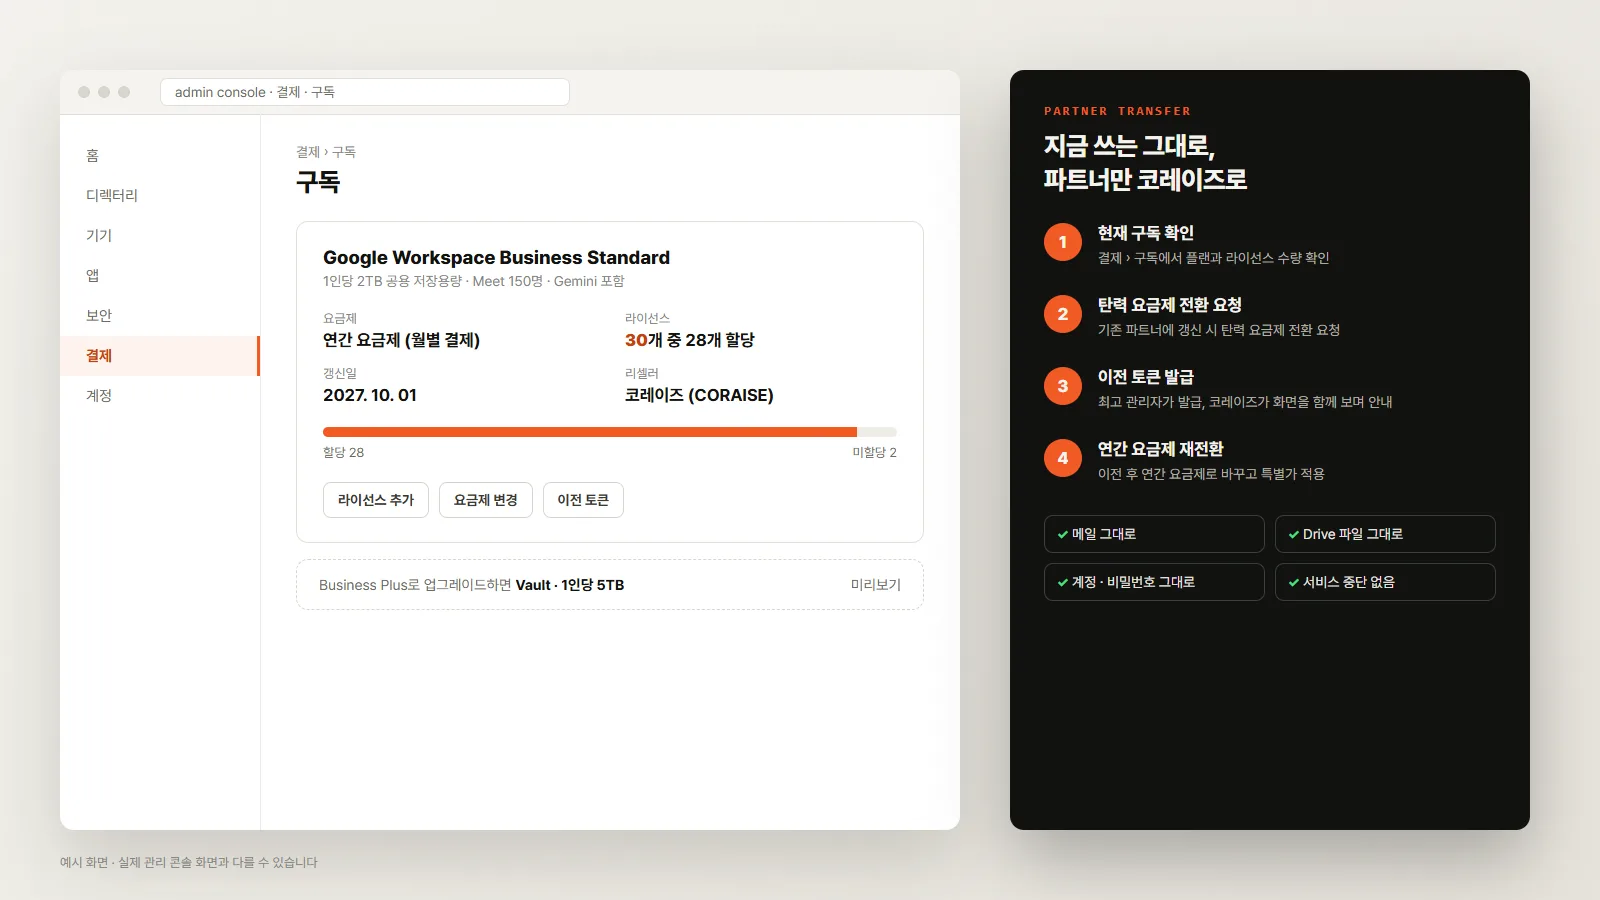Click the 라이선스 추가 button
This screenshot has width=1600, height=900.
pyautogui.click(x=376, y=500)
